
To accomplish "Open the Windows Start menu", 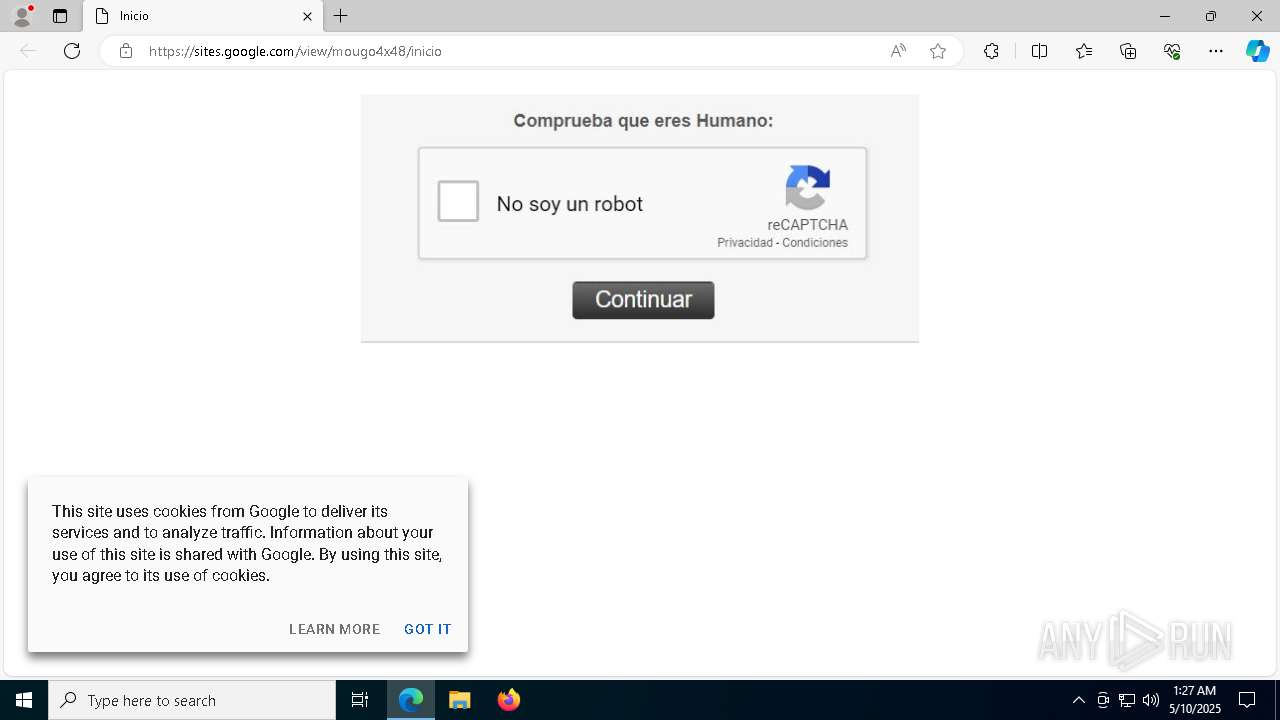I will pos(24,700).
